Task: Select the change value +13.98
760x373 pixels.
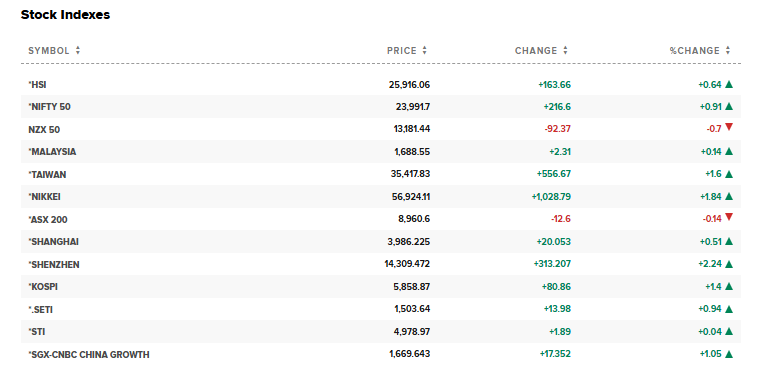Action: coord(557,309)
